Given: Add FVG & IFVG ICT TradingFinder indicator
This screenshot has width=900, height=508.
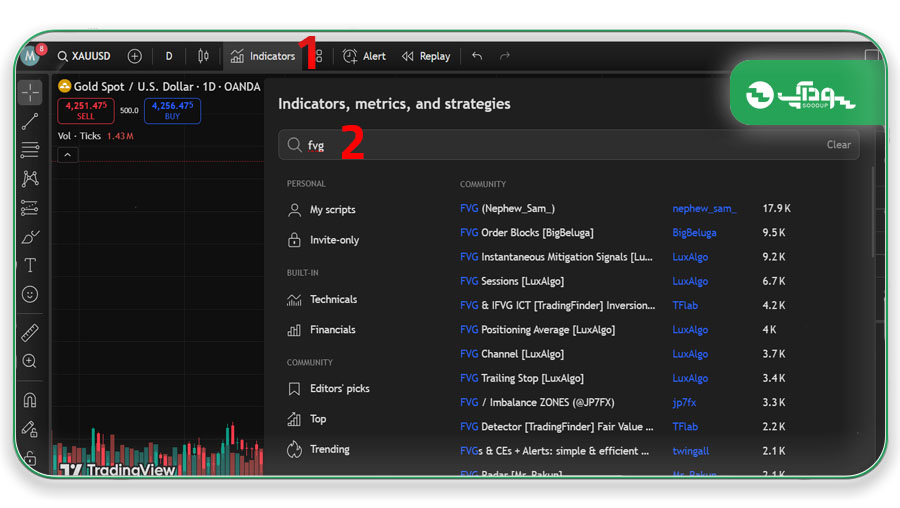Looking at the screenshot, I should [557, 305].
